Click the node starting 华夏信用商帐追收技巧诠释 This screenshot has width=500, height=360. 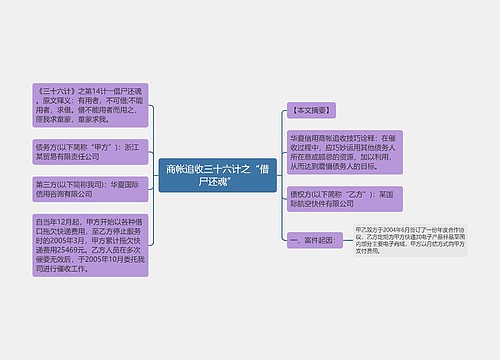pos(345,152)
